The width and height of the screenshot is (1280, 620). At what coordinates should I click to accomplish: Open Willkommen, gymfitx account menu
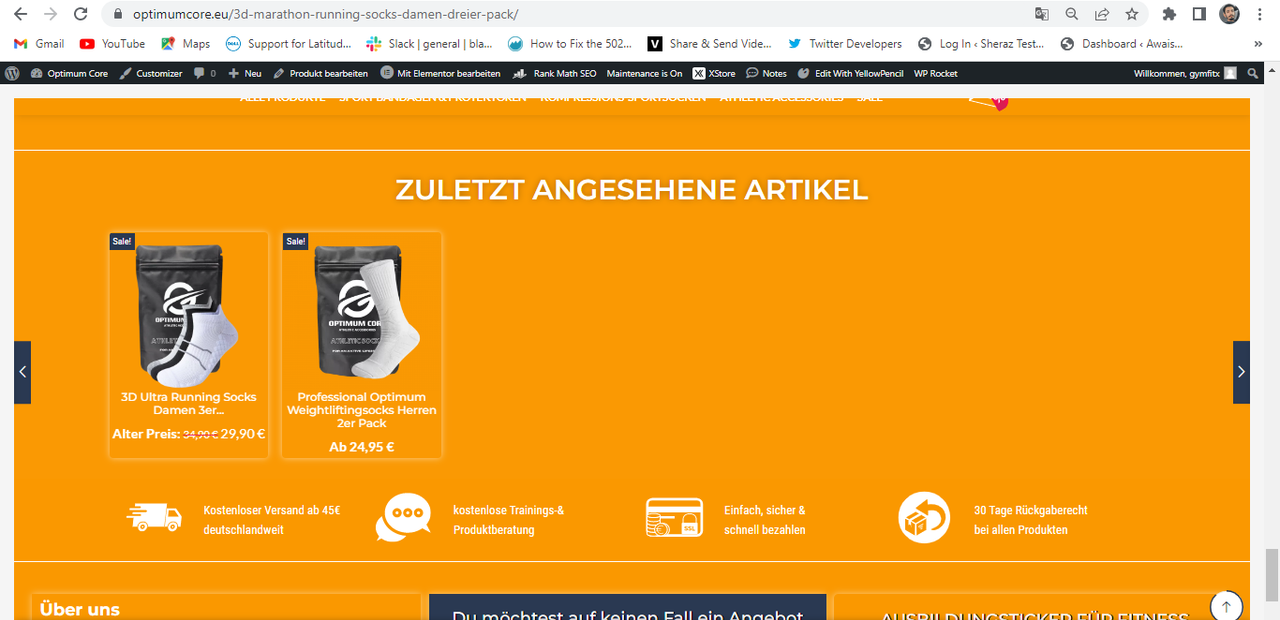(1184, 73)
